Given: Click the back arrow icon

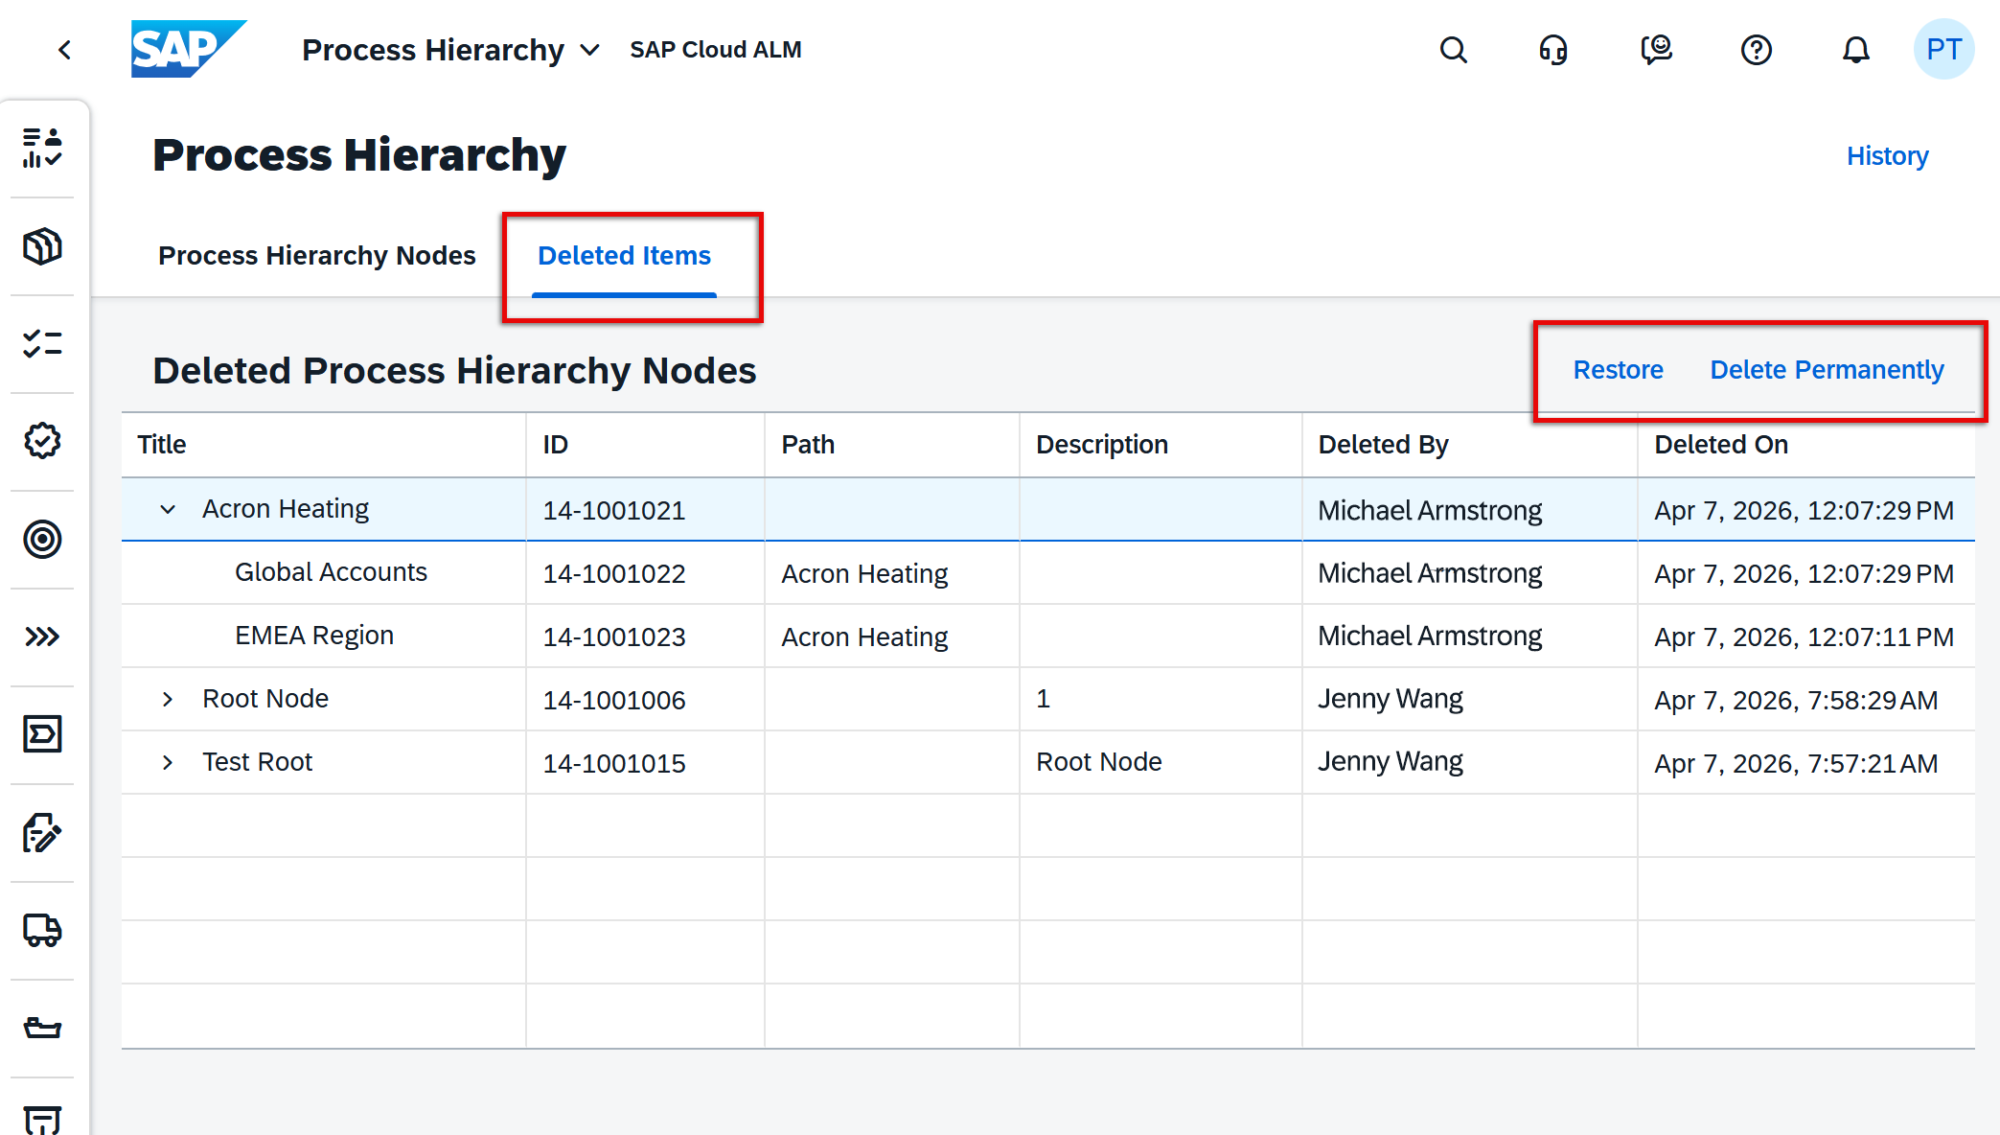Looking at the screenshot, I should (x=65, y=50).
